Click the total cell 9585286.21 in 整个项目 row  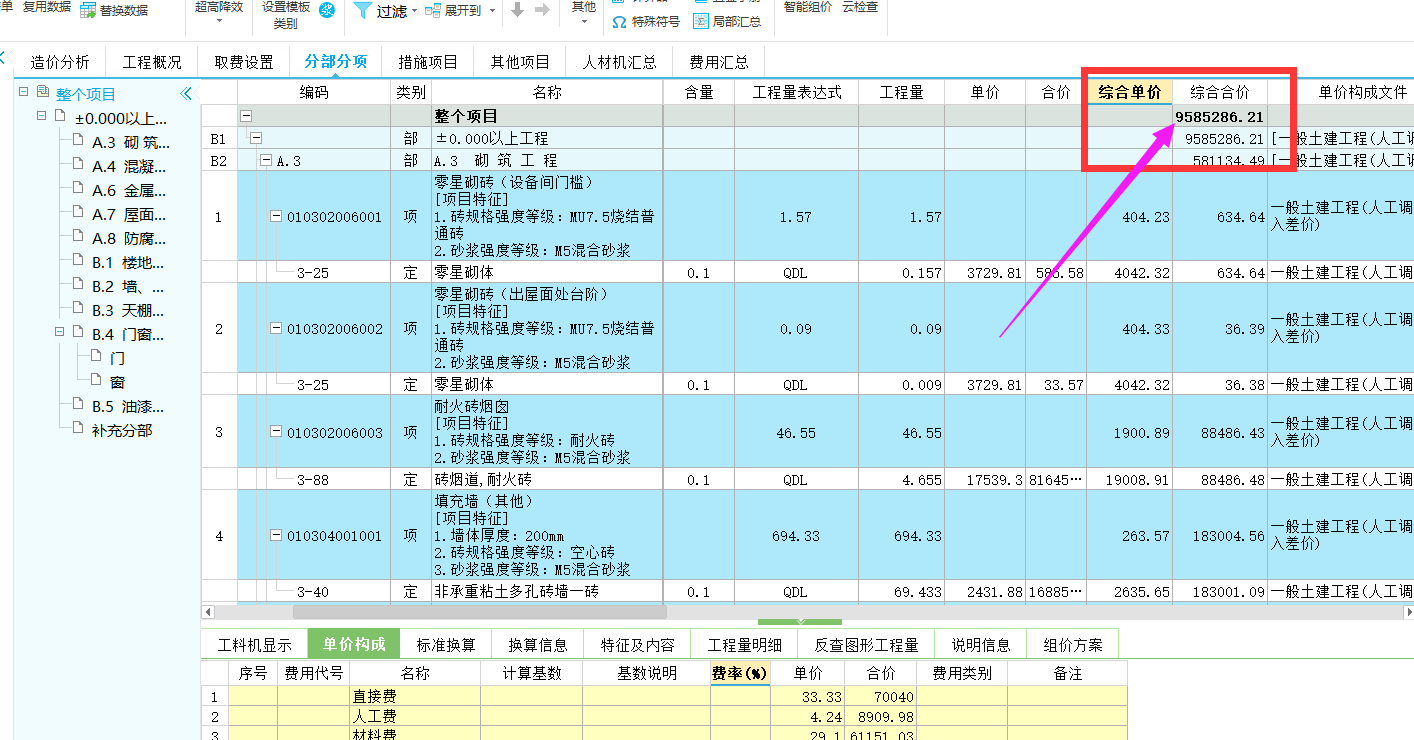pyautogui.click(x=1220, y=117)
